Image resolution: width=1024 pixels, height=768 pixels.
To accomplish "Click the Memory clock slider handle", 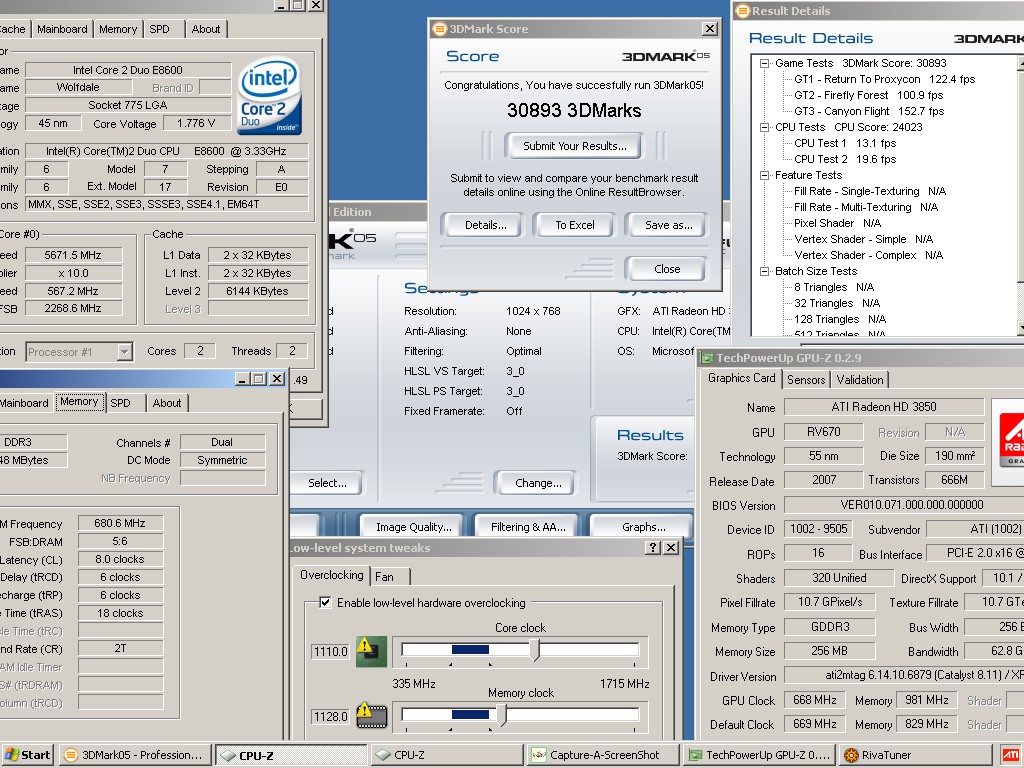I will (x=502, y=714).
